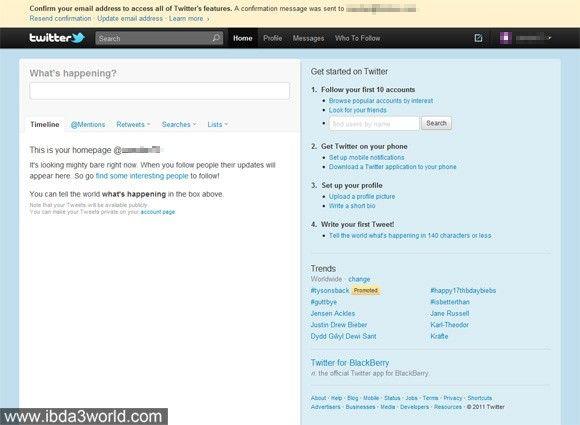Open the #guttbye trend
580x425 pixels.
[324, 302]
